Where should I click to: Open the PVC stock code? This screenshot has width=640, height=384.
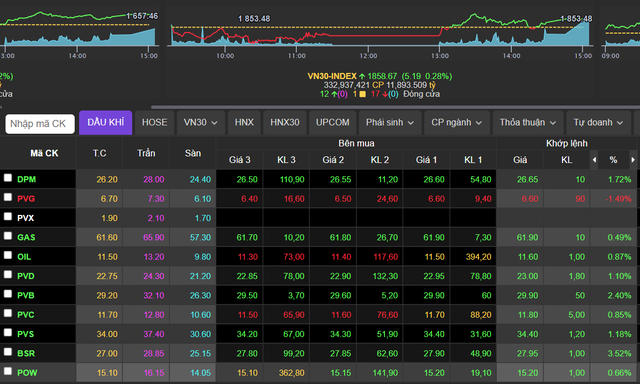coord(26,315)
